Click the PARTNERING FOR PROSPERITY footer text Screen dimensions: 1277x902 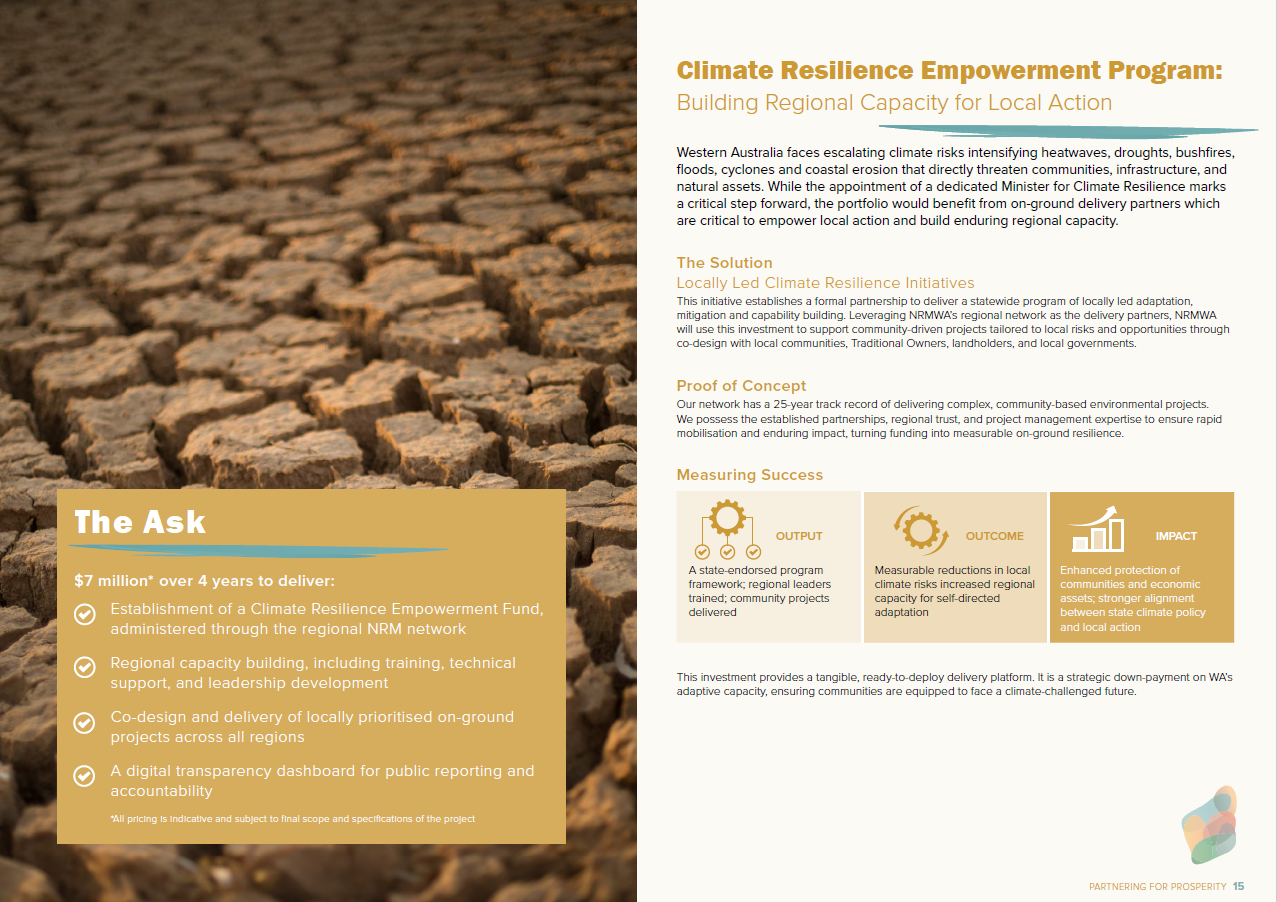(1157, 887)
